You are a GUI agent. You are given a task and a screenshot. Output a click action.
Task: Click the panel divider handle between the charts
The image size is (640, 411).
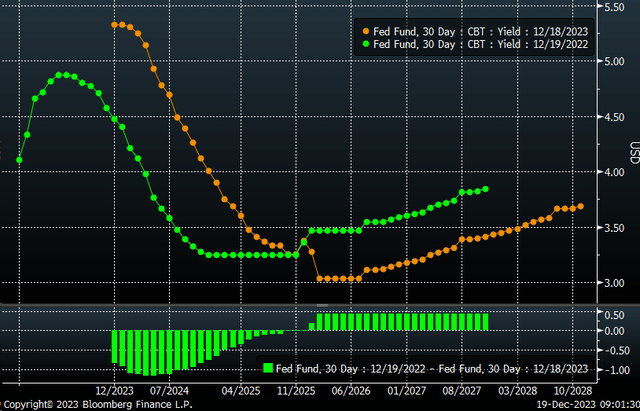[322, 305]
